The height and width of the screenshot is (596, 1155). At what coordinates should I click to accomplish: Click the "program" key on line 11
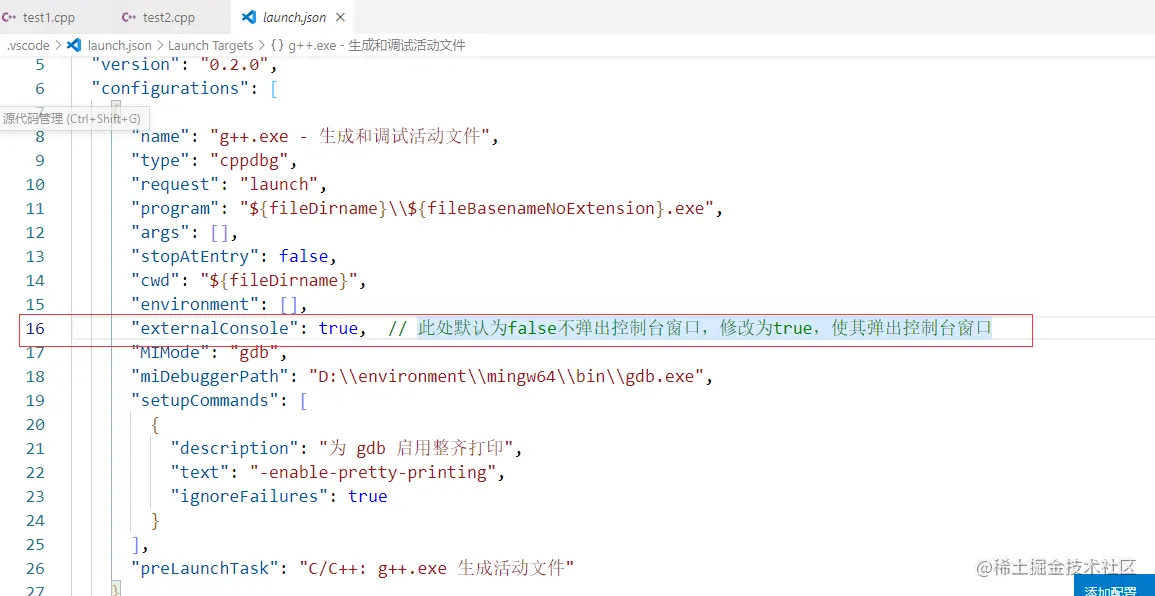pos(175,208)
